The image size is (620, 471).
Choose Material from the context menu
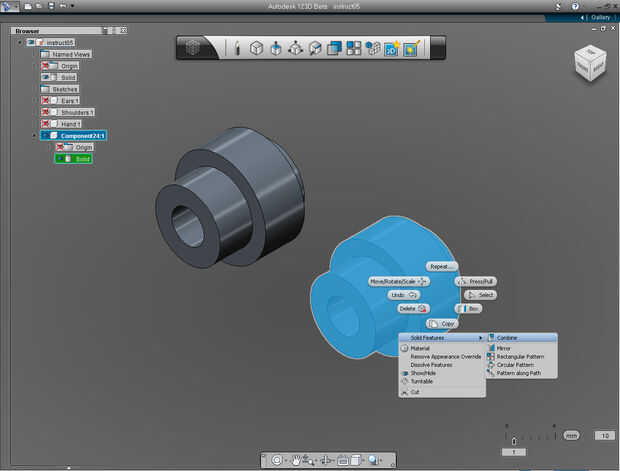pos(442,348)
